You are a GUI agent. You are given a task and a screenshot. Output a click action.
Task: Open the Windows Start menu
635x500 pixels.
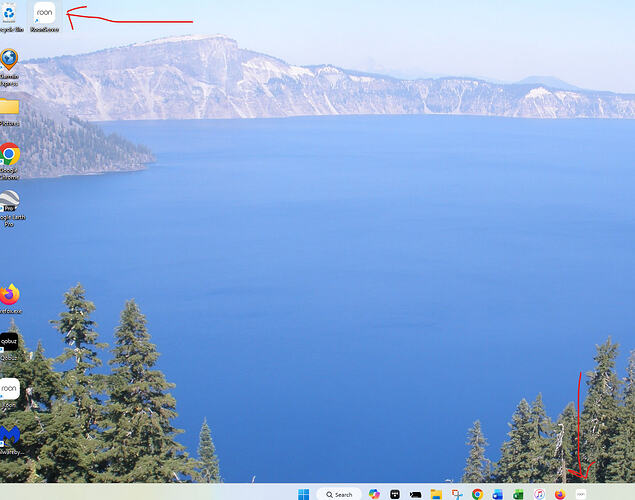point(303,494)
